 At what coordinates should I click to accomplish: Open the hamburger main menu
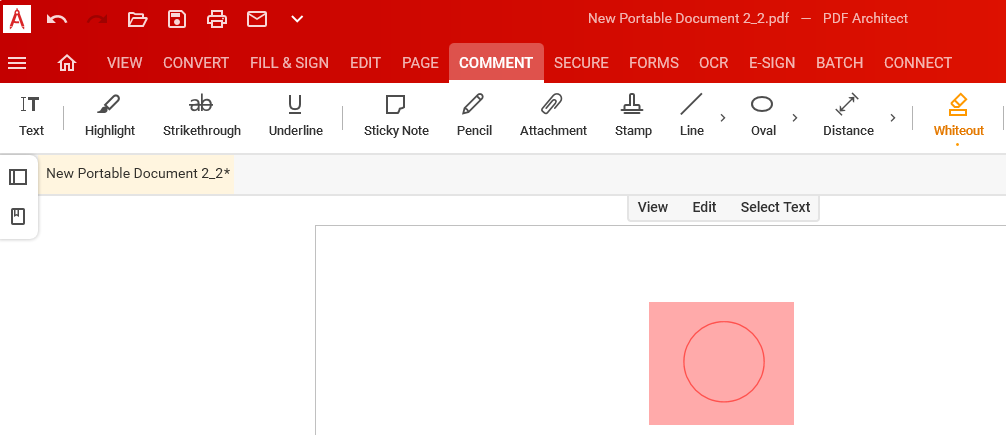pyautogui.click(x=17, y=63)
